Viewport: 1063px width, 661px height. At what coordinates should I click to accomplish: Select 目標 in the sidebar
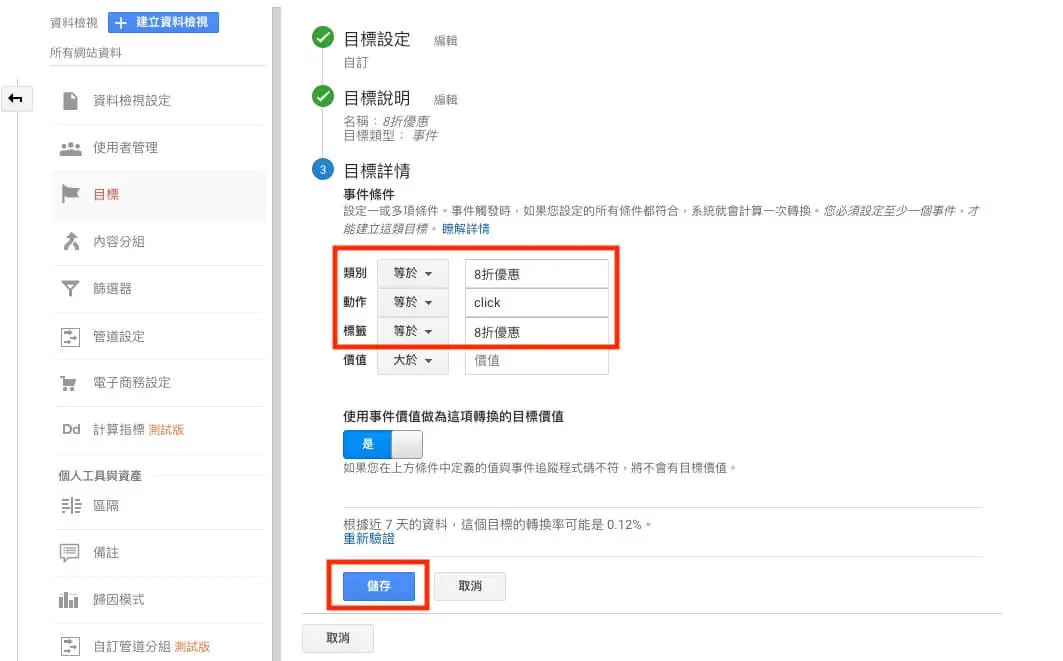coord(106,195)
